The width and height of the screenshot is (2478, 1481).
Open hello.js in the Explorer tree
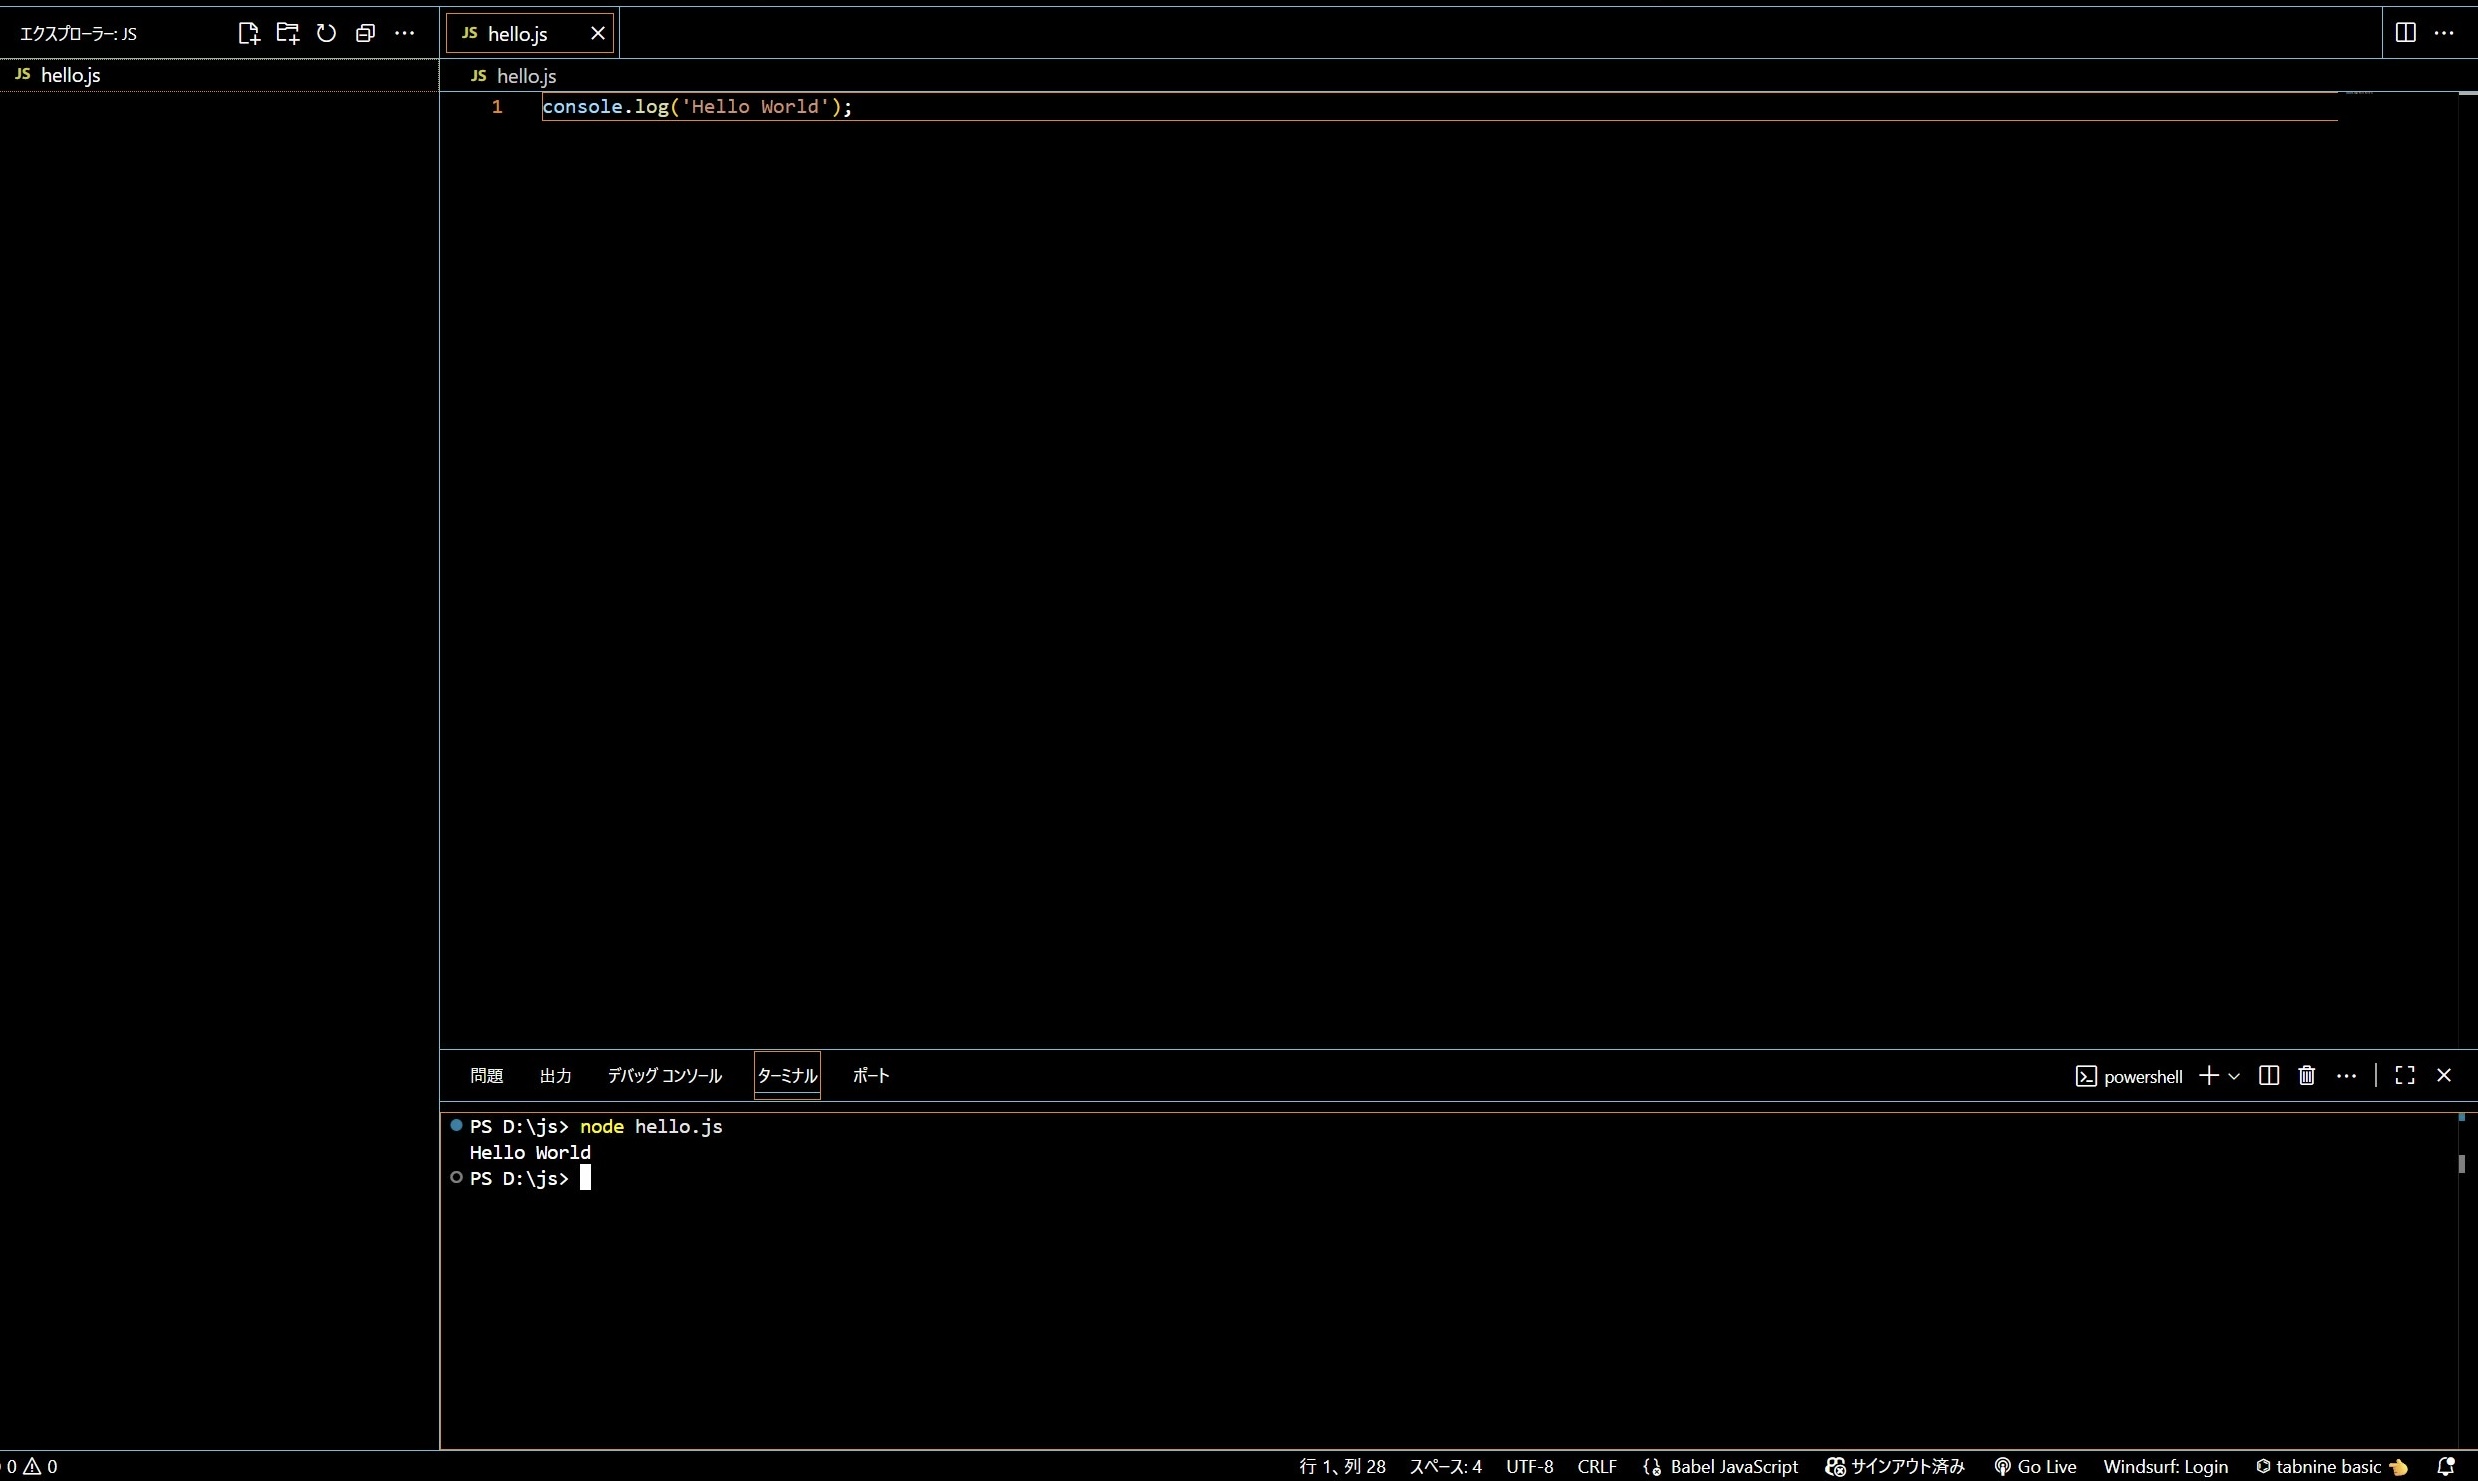click(x=70, y=75)
